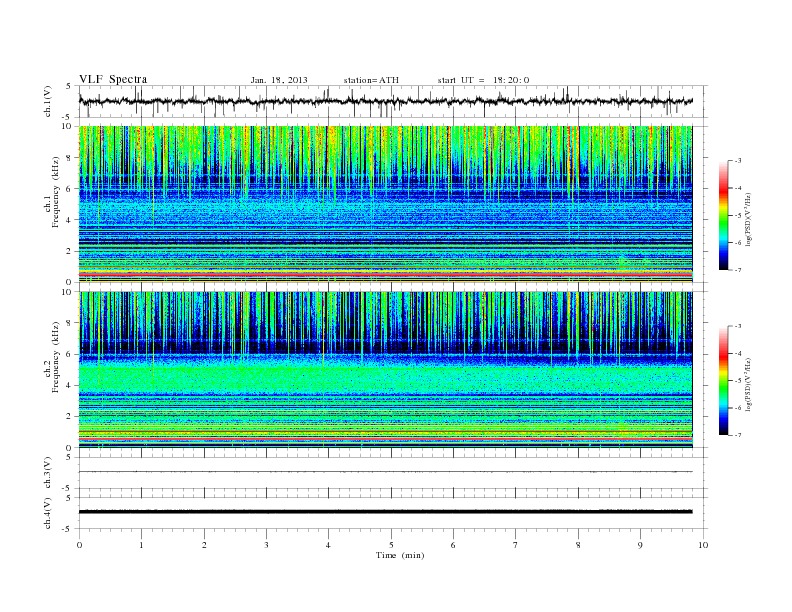The image size is (792, 612).
Task: Click the 'VLF Spectra' title text
Action: coord(113,79)
